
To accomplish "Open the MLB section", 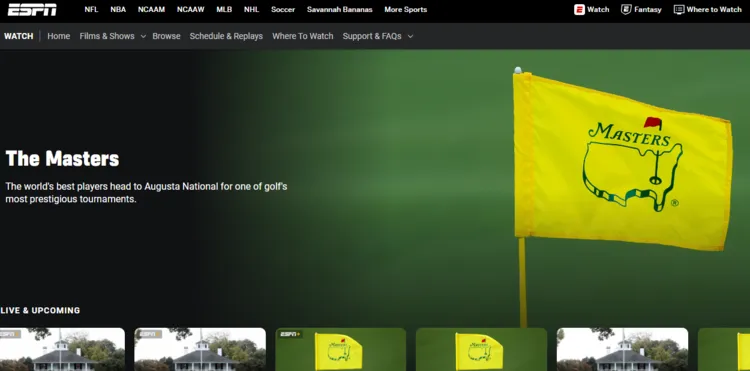I will click(x=224, y=10).
